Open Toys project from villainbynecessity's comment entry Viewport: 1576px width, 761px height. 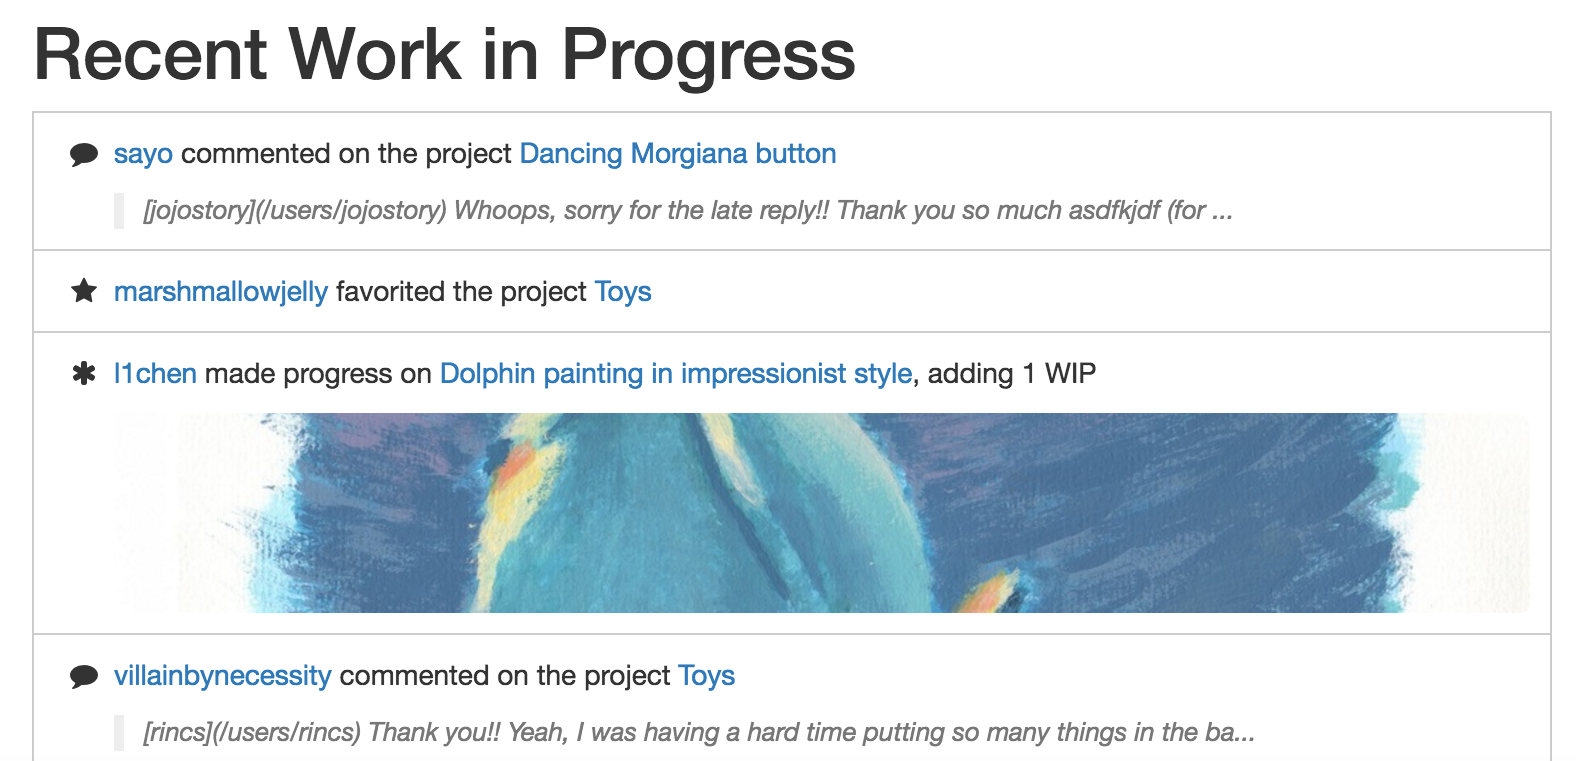coord(706,676)
